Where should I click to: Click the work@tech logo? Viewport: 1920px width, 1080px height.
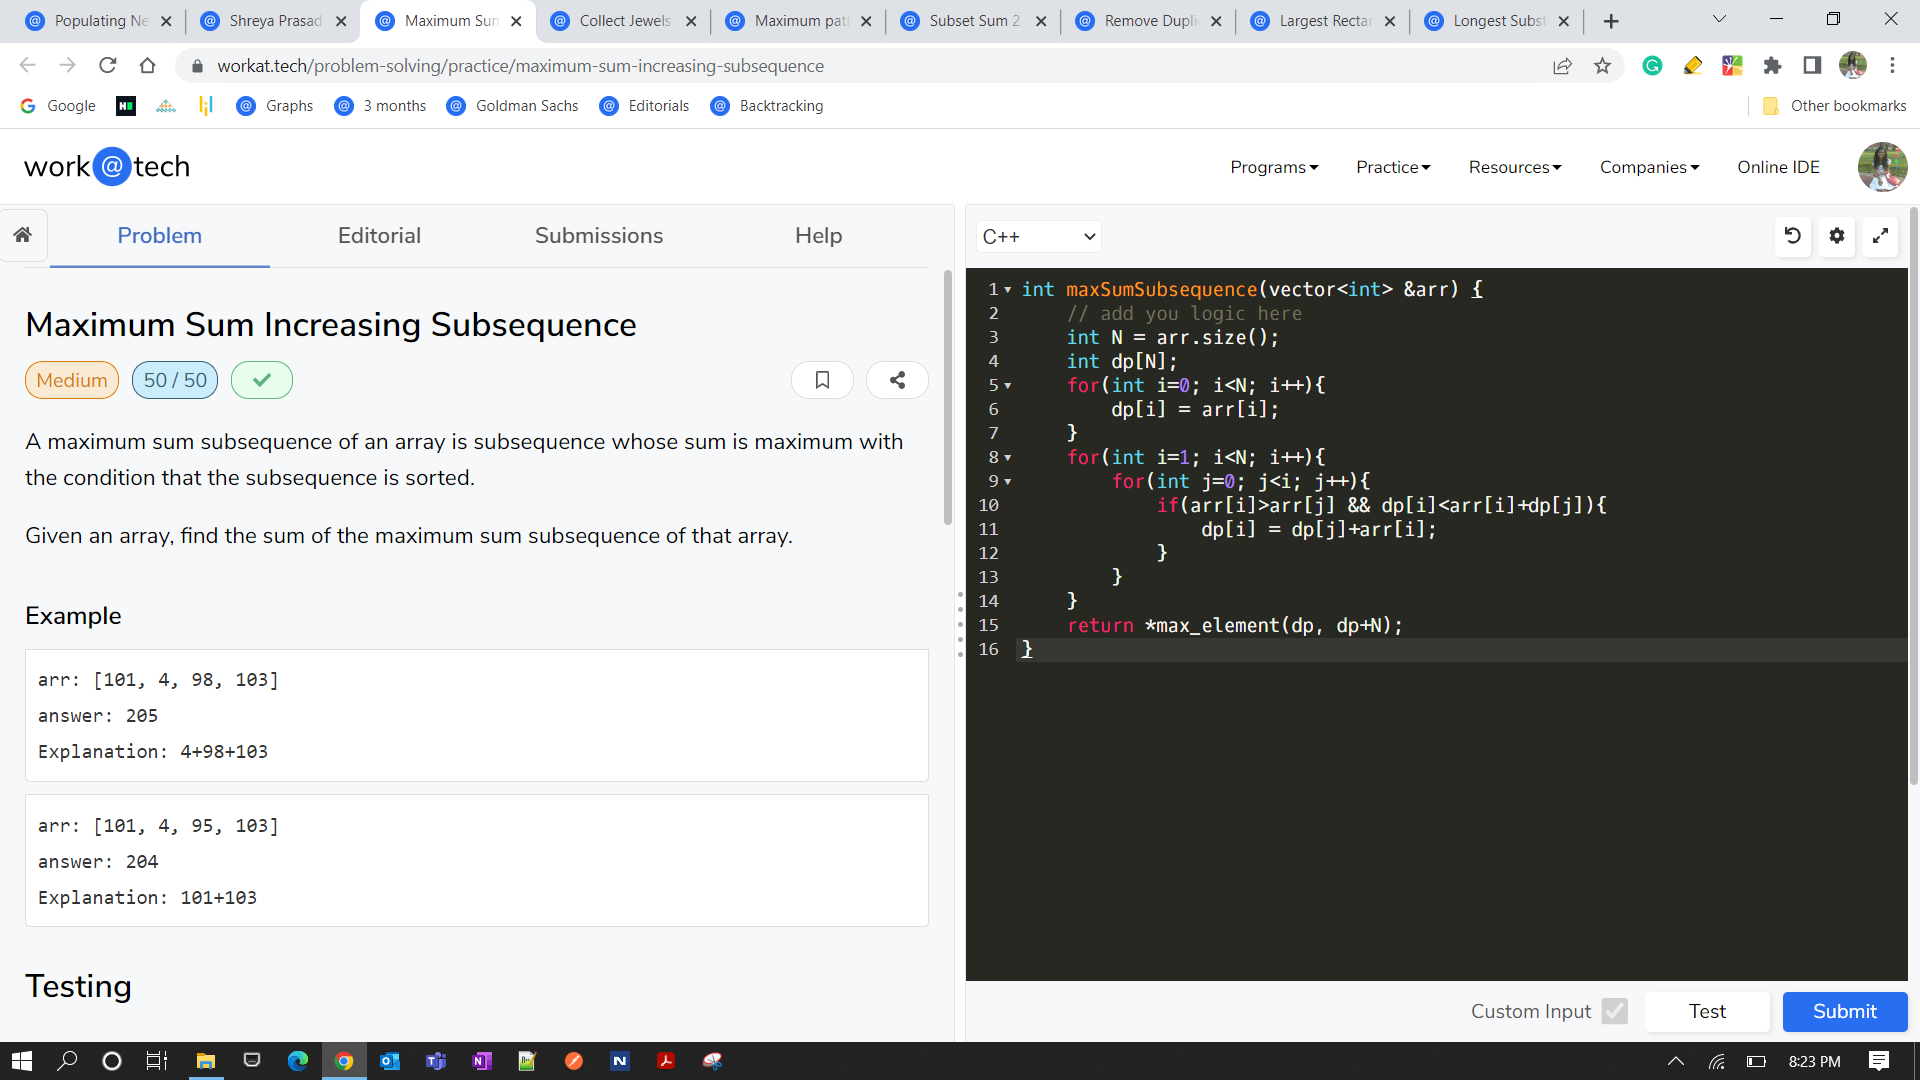click(x=107, y=166)
